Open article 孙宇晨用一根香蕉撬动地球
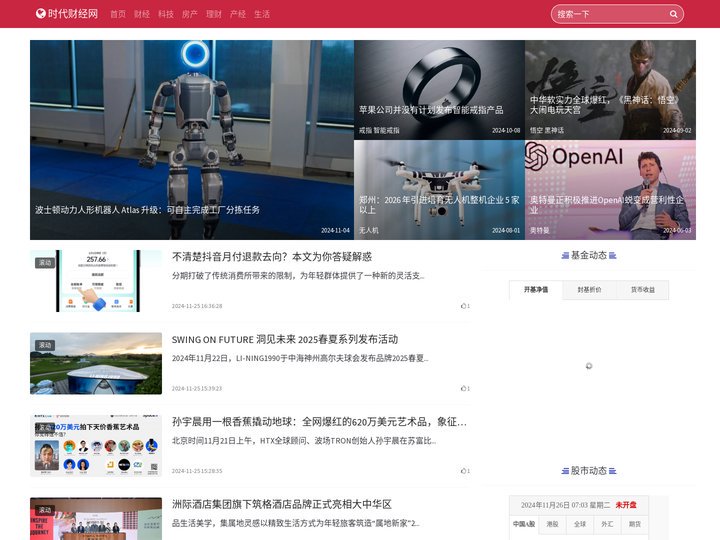The height and width of the screenshot is (540, 720). (x=319, y=422)
